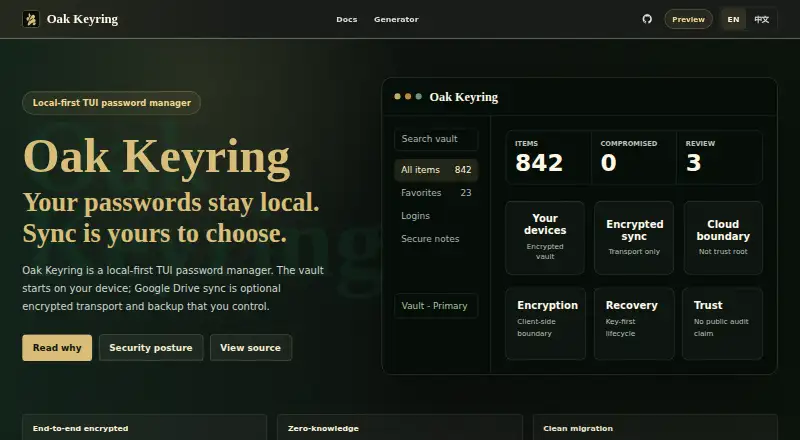Screen dimensions: 800x440
Task: Click the Clean migration feature card
Action: coord(655,428)
